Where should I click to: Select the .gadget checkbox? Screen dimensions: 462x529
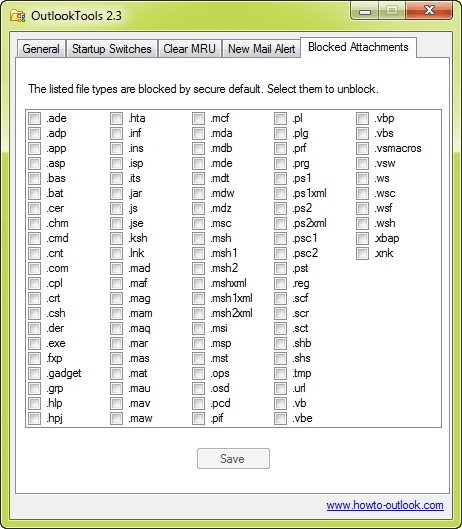point(34,373)
